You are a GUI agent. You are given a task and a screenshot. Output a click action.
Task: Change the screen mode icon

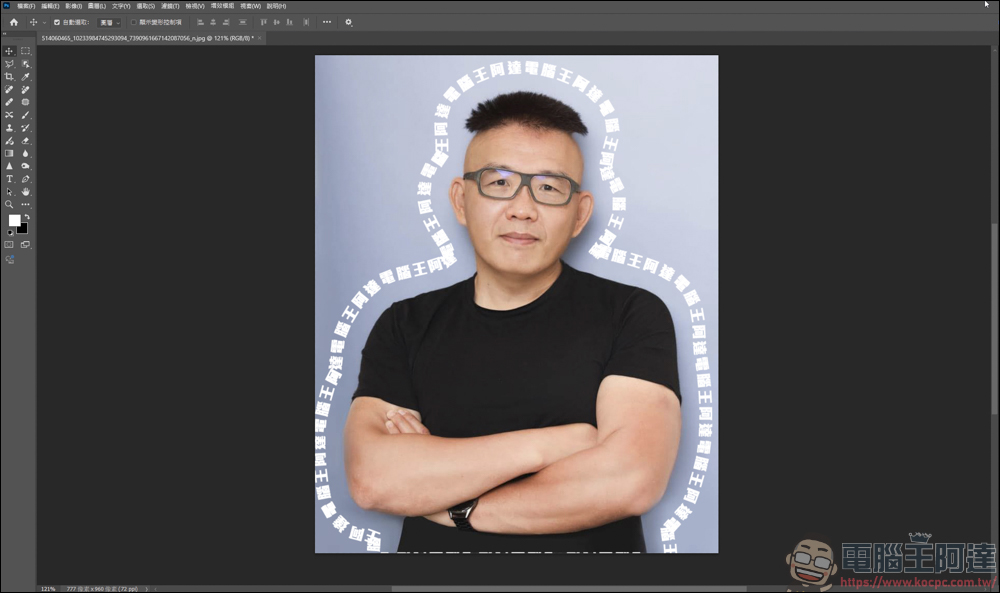click(26, 244)
